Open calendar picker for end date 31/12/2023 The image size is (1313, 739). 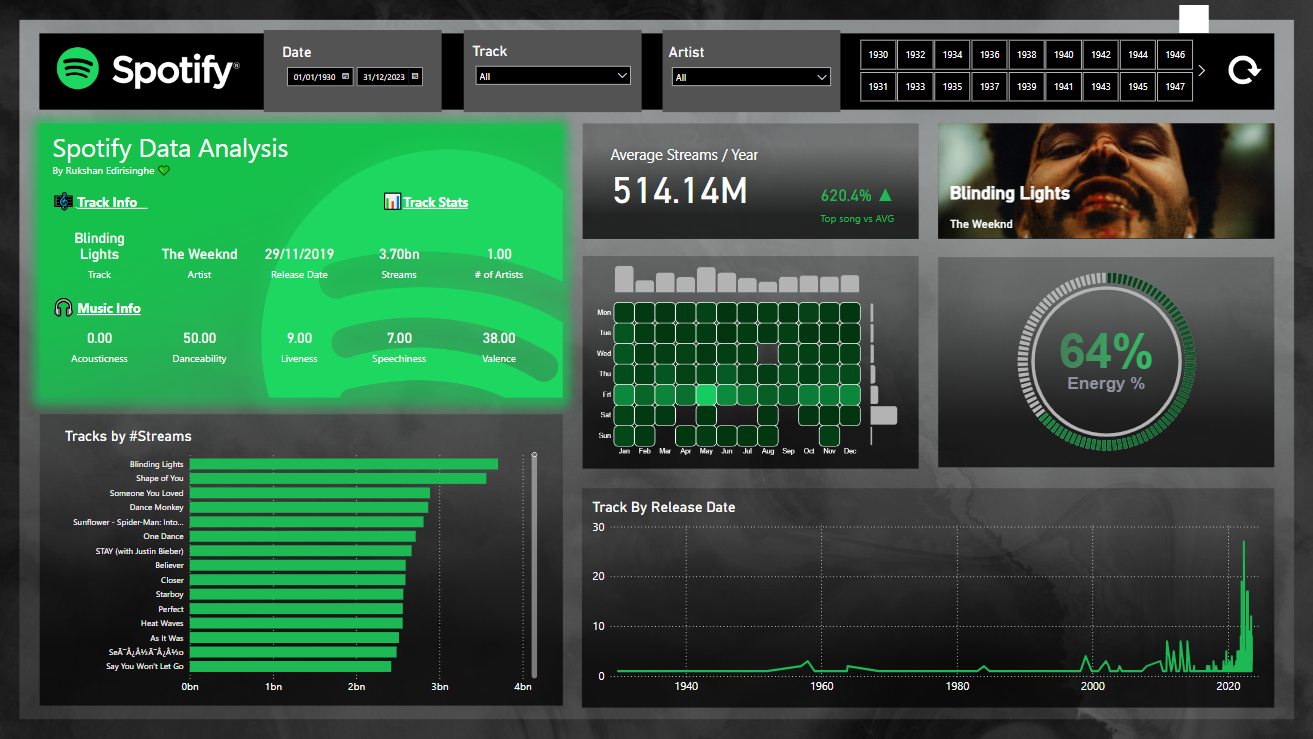(415, 76)
